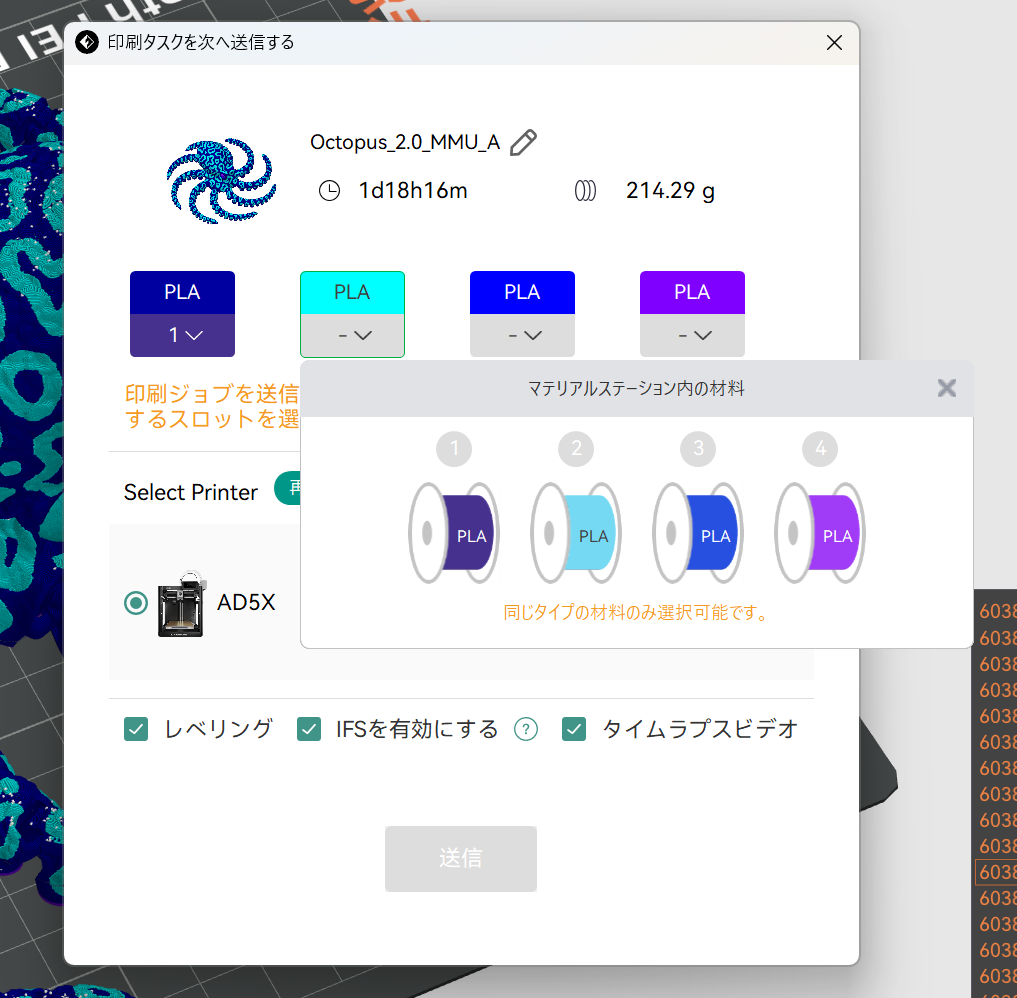
Task: Click the IFS help question mark icon
Action: click(x=526, y=730)
